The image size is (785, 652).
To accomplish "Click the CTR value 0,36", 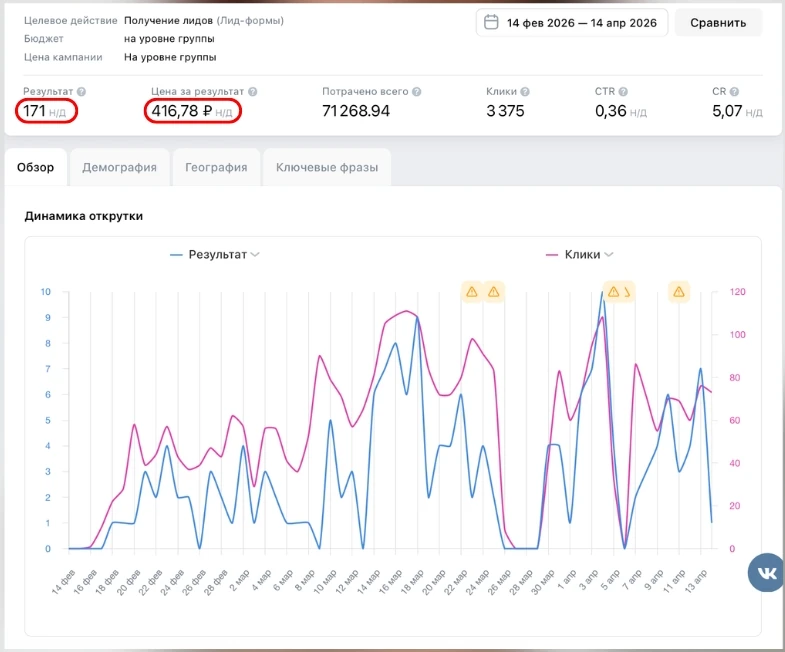I will click(x=611, y=111).
